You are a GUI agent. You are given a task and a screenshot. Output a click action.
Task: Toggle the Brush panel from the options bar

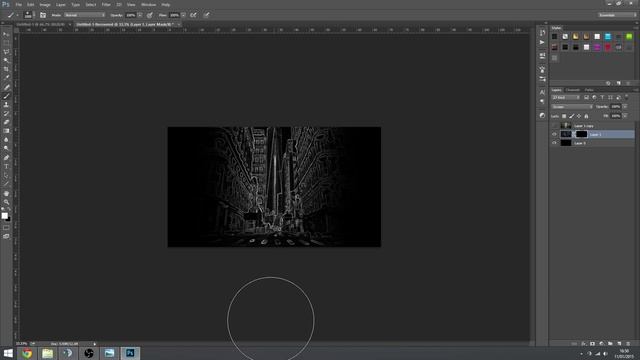pyautogui.click(x=43, y=15)
